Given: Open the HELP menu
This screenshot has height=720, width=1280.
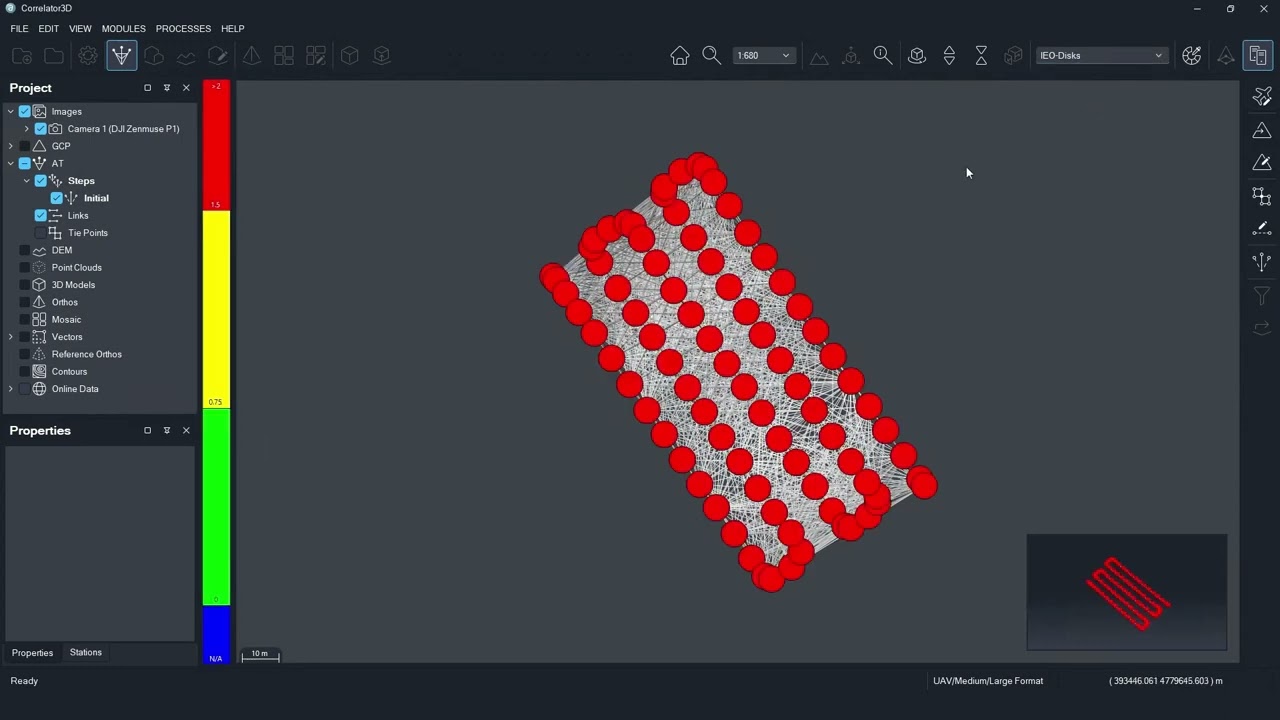Looking at the screenshot, I should click(232, 29).
